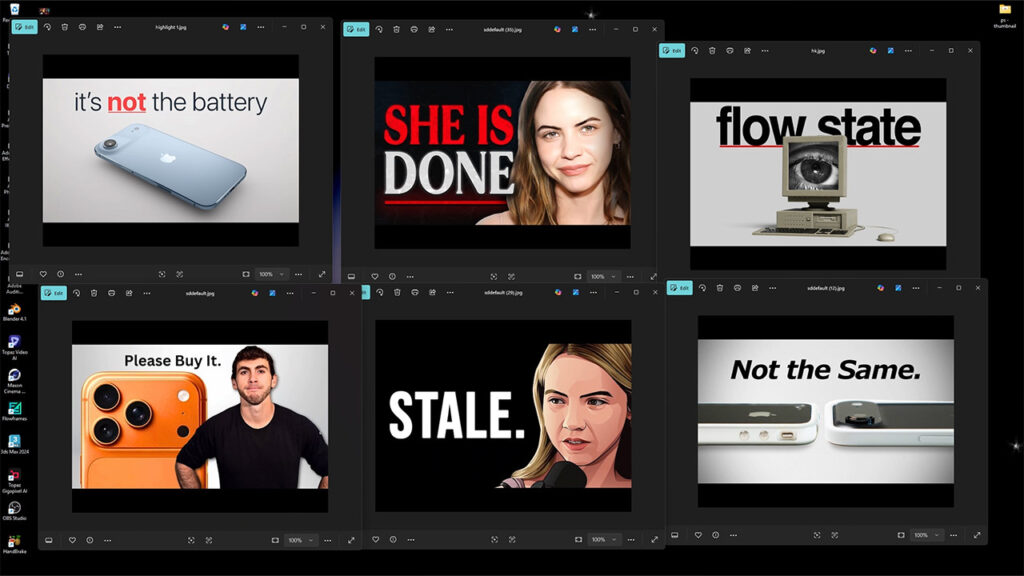Click Edit button in sddefault.jpg window
Viewport: 1024px width, 576px height.
coord(54,293)
